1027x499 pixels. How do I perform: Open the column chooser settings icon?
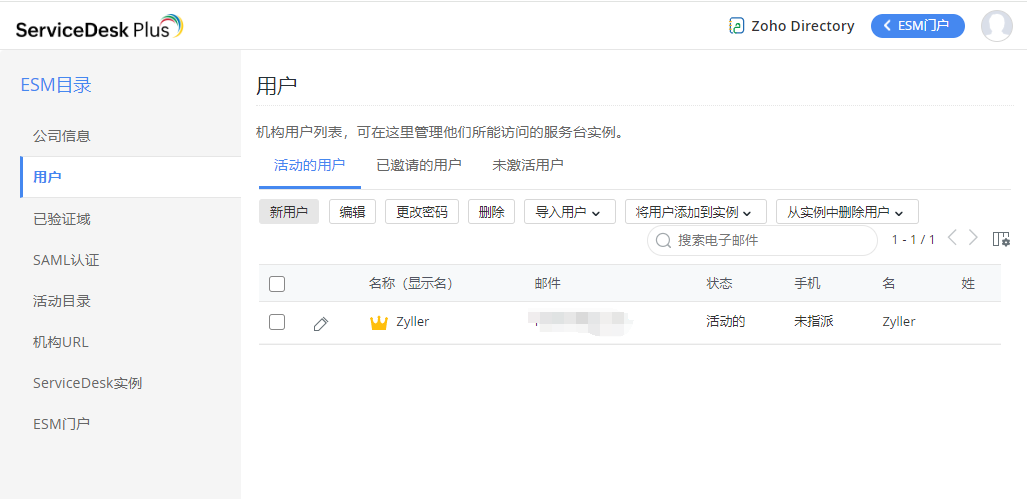click(x=1001, y=239)
